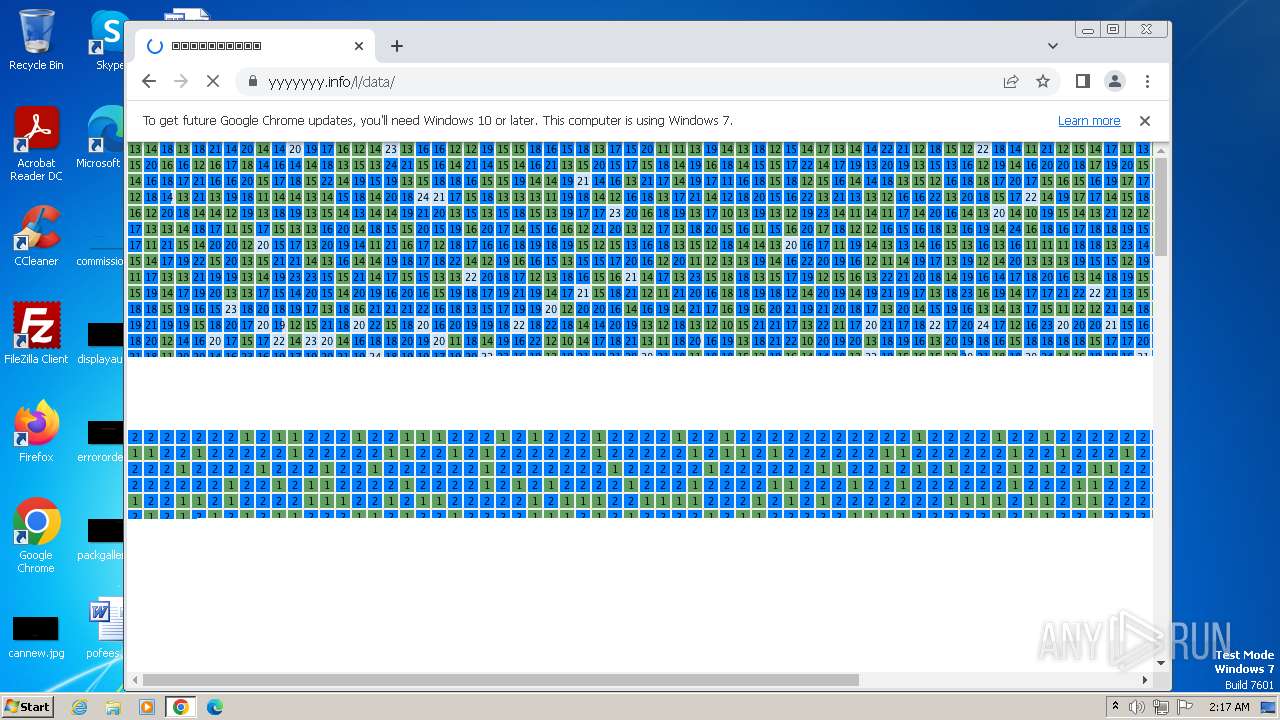Expand the tab search chevron

click(x=1052, y=46)
